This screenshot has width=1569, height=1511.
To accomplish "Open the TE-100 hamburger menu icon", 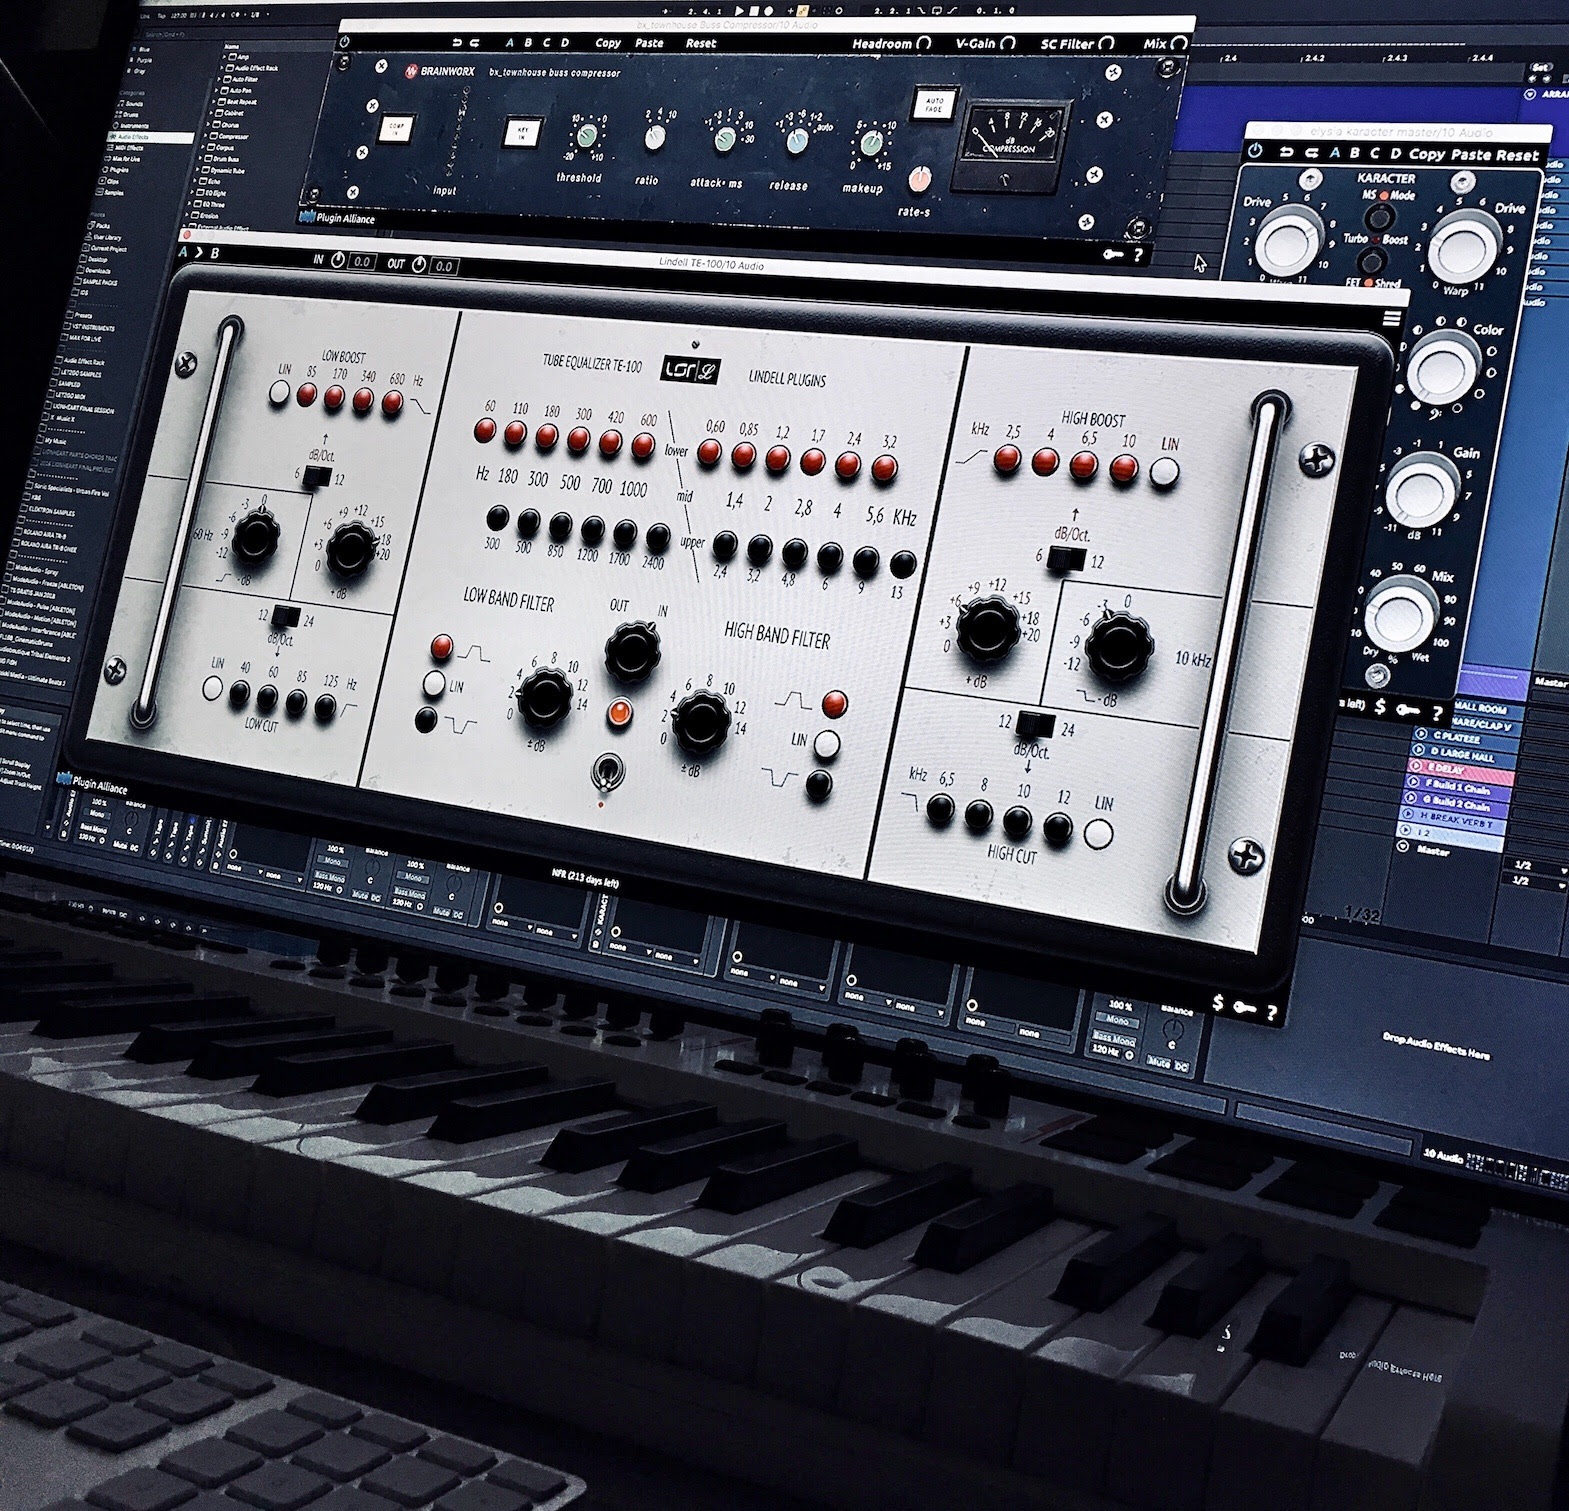I will [1391, 318].
